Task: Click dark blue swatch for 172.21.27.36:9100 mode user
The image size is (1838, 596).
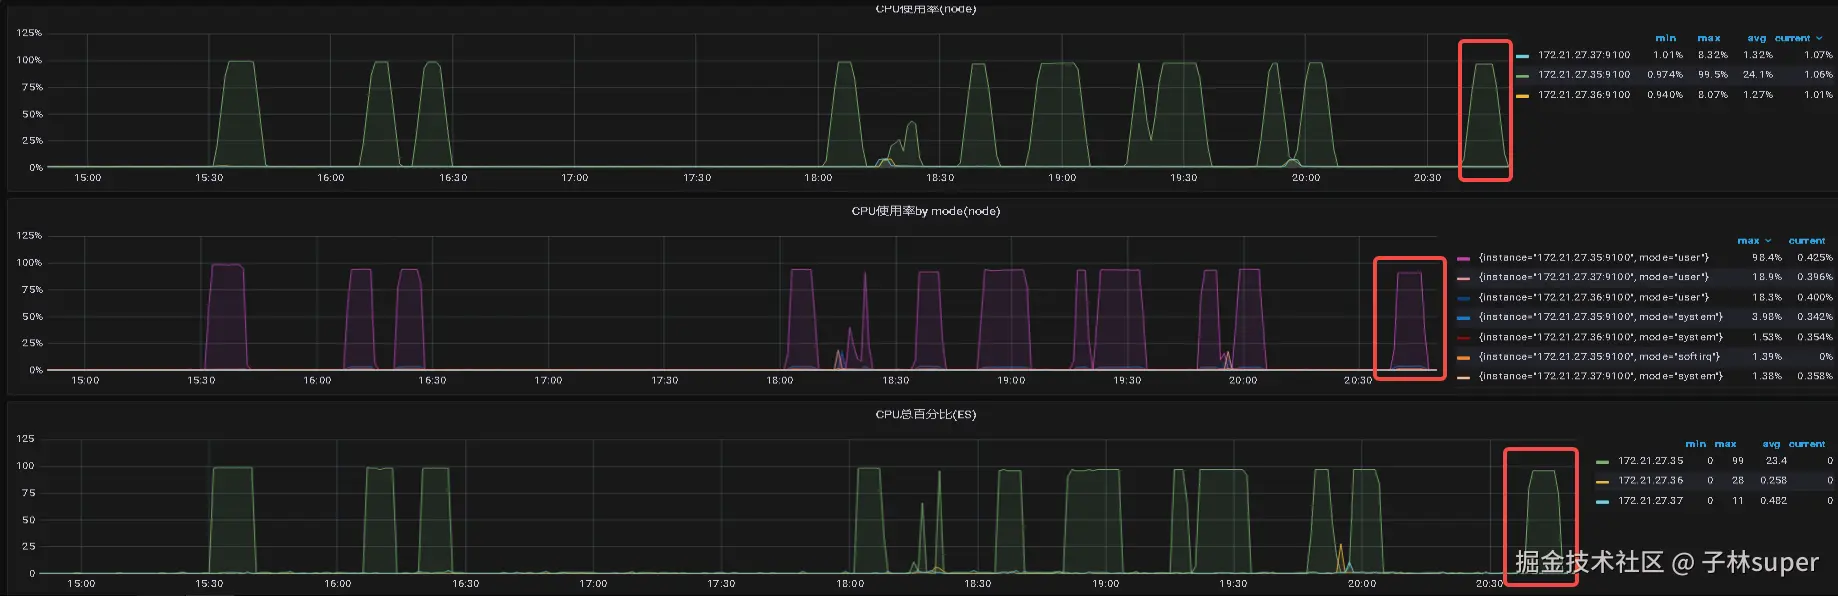Action: pos(1464,298)
